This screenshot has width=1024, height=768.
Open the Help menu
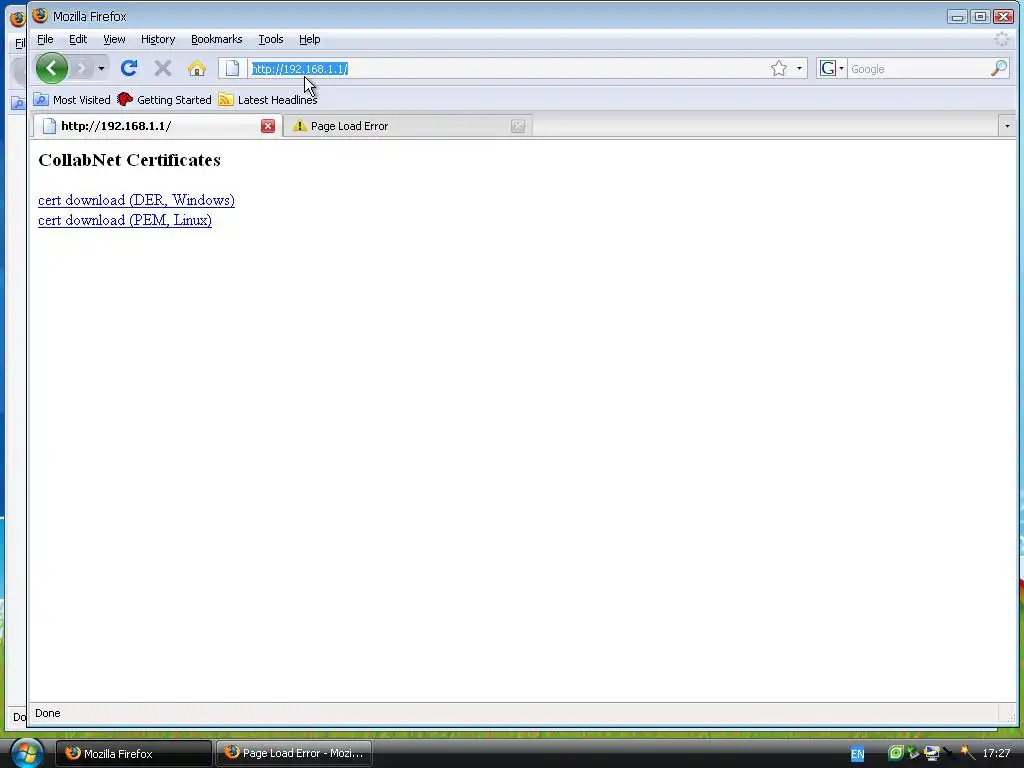tap(310, 39)
